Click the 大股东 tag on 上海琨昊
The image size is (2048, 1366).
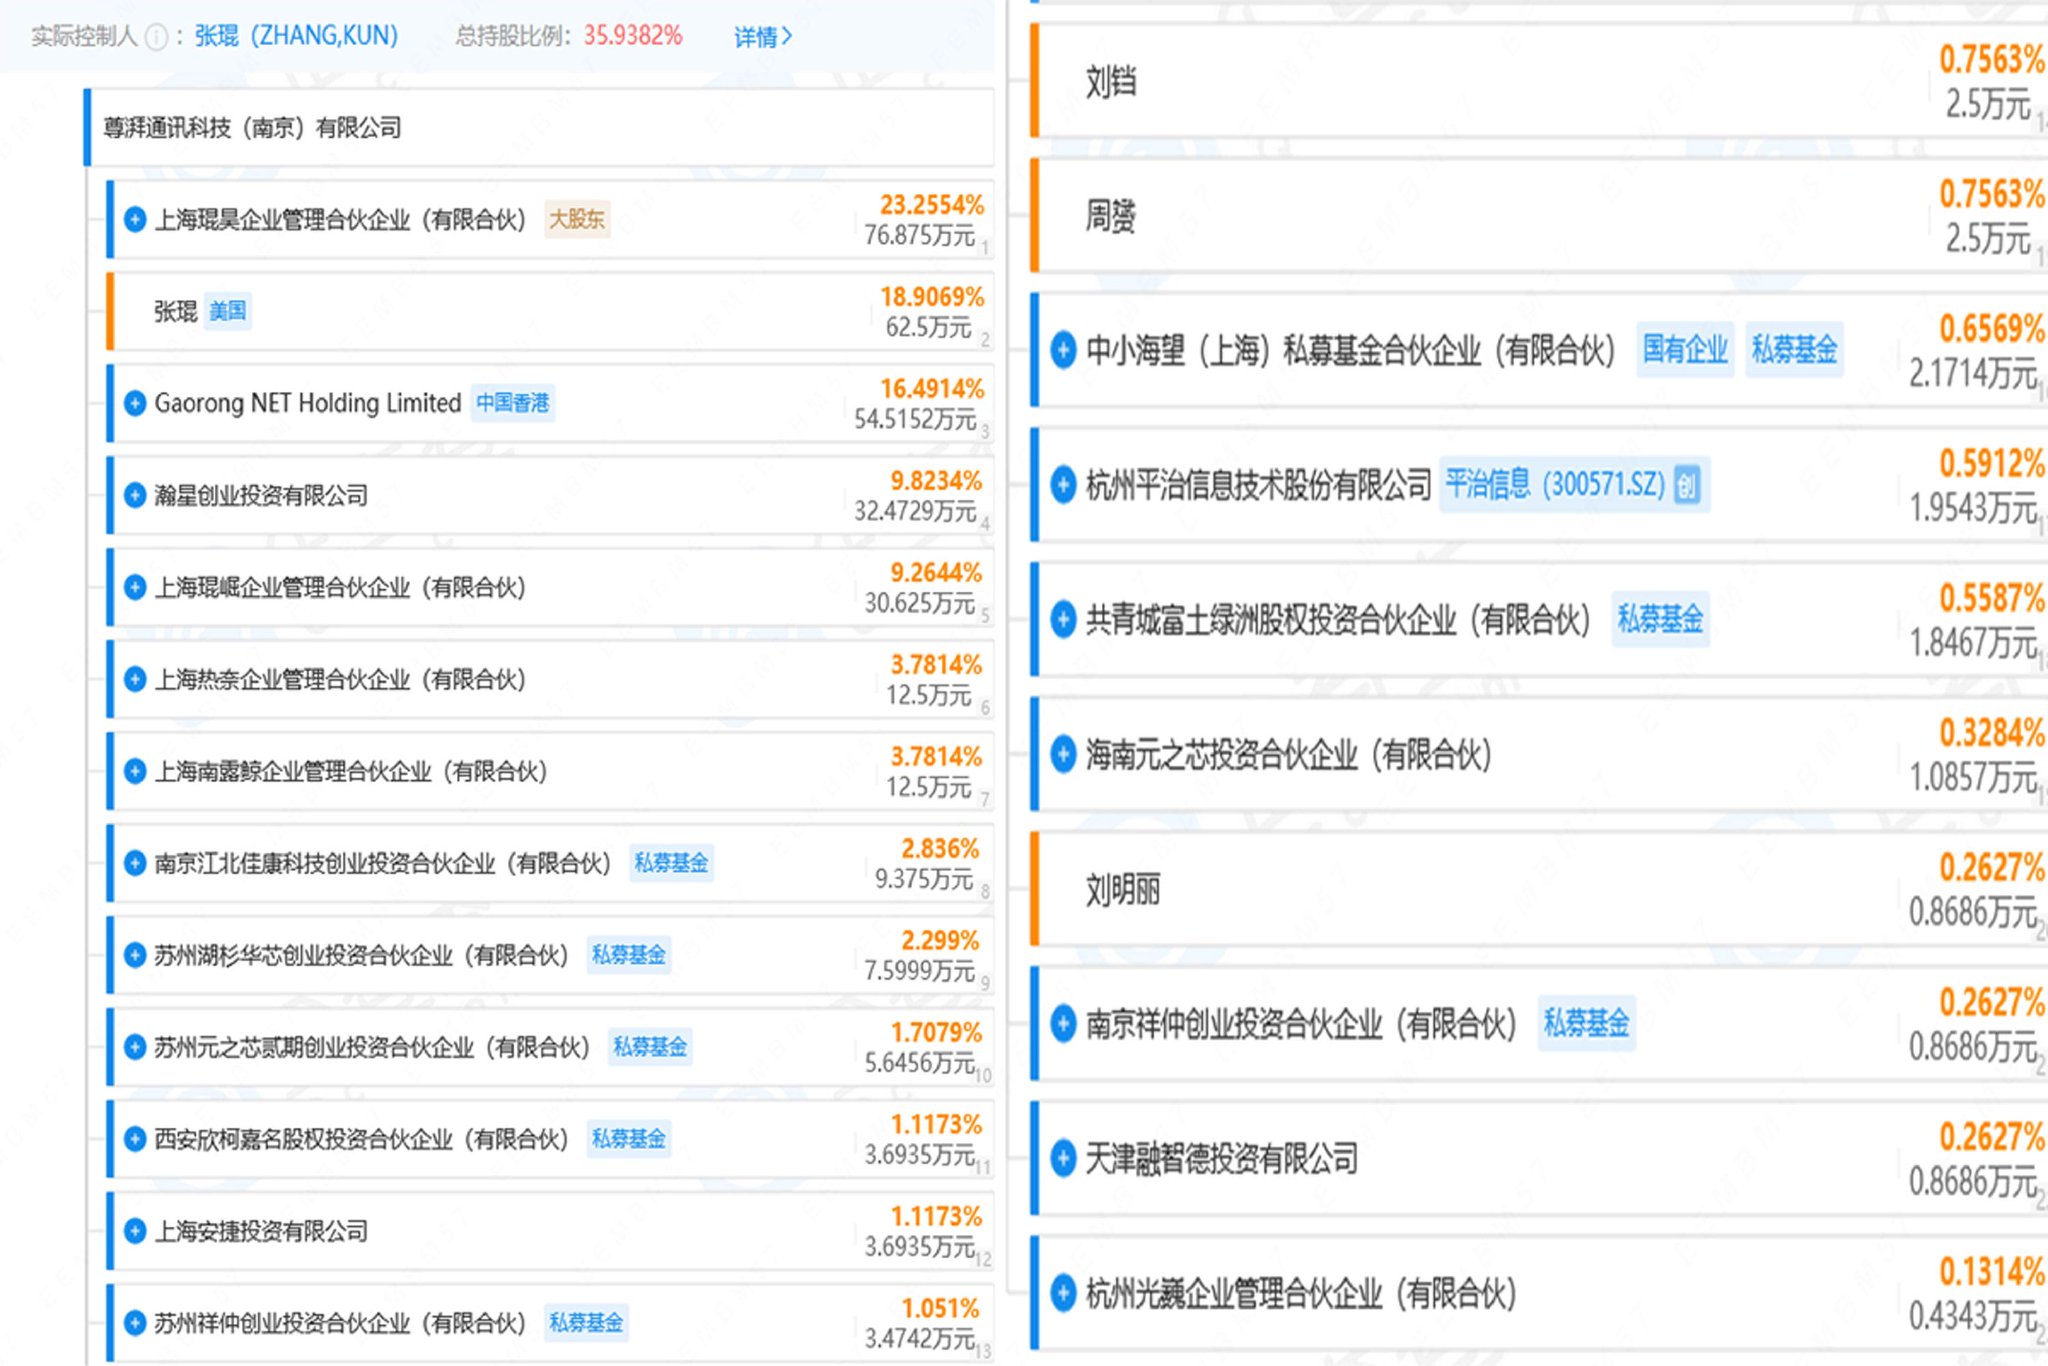(x=578, y=221)
